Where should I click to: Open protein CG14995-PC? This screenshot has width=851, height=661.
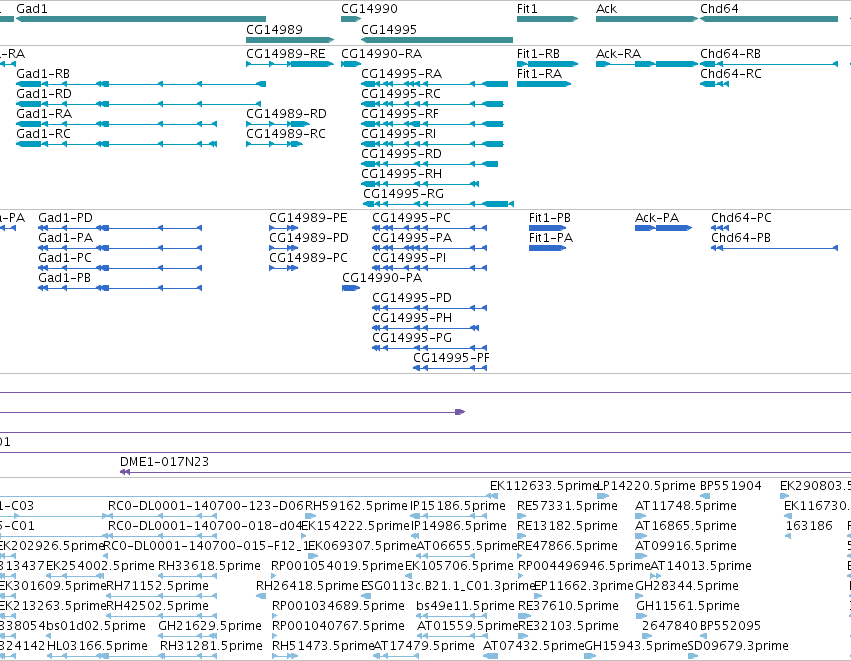[411, 218]
